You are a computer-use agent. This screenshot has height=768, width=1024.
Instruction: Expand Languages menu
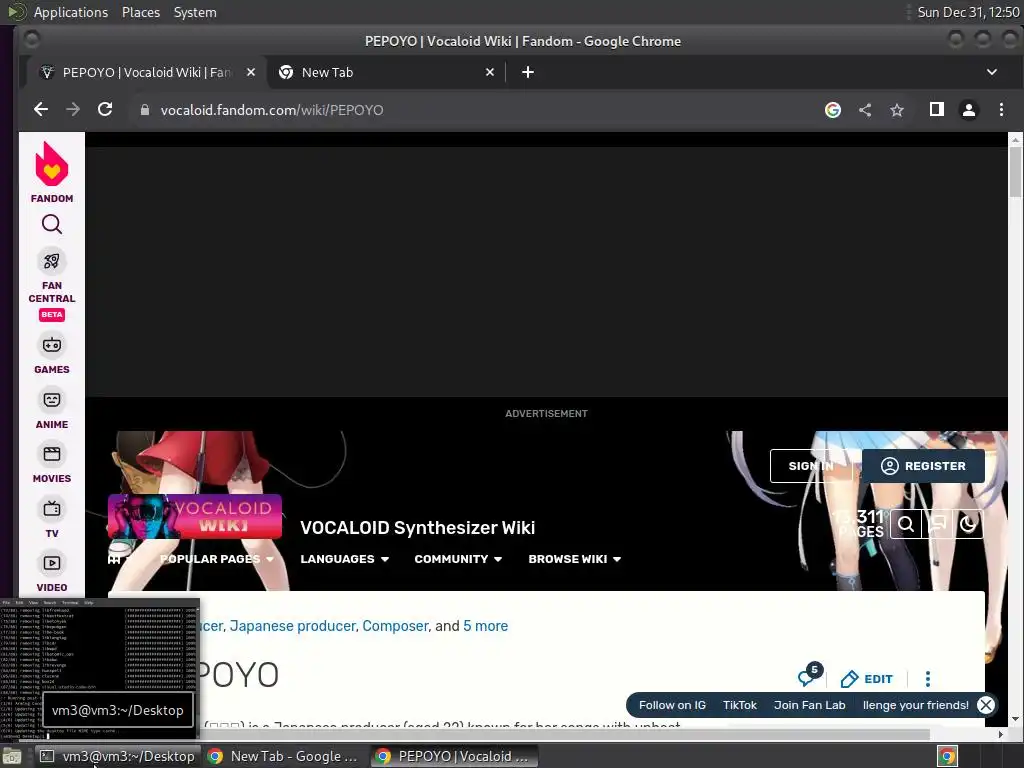(344, 559)
